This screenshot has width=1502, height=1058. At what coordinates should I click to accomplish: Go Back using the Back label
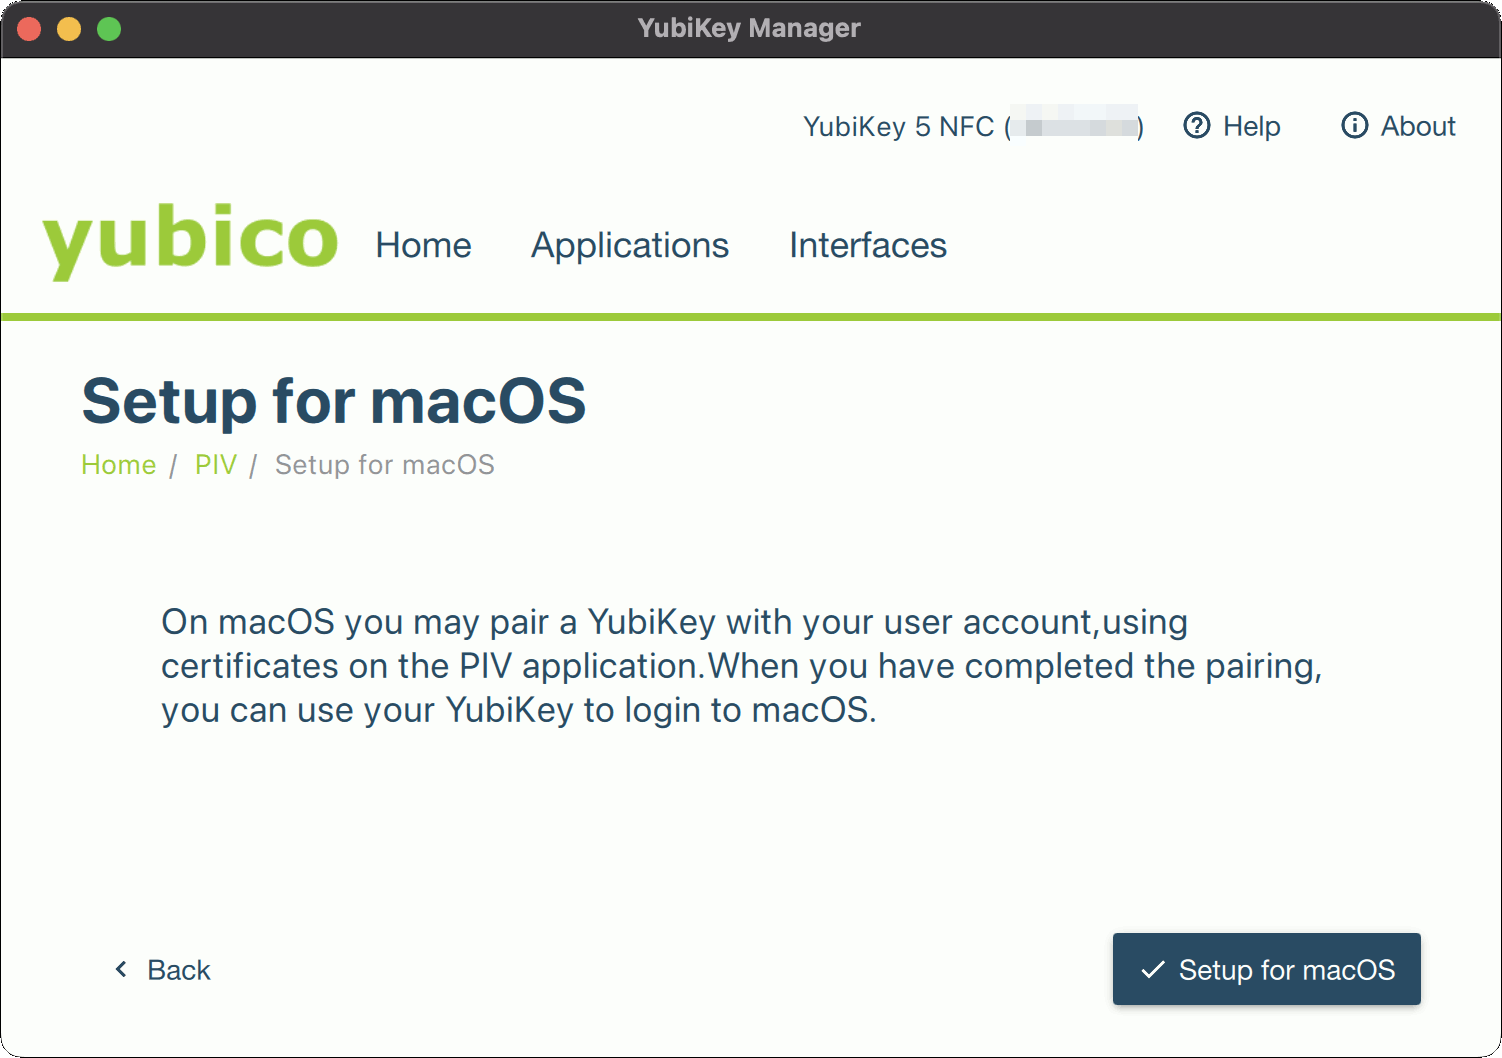(x=179, y=970)
